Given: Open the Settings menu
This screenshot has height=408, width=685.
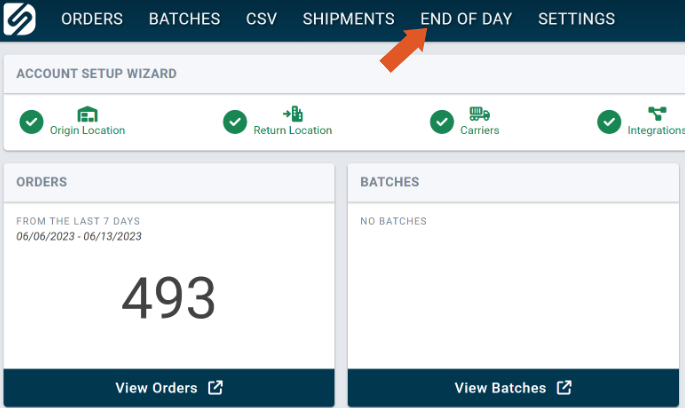Looking at the screenshot, I should (x=576, y=19).
